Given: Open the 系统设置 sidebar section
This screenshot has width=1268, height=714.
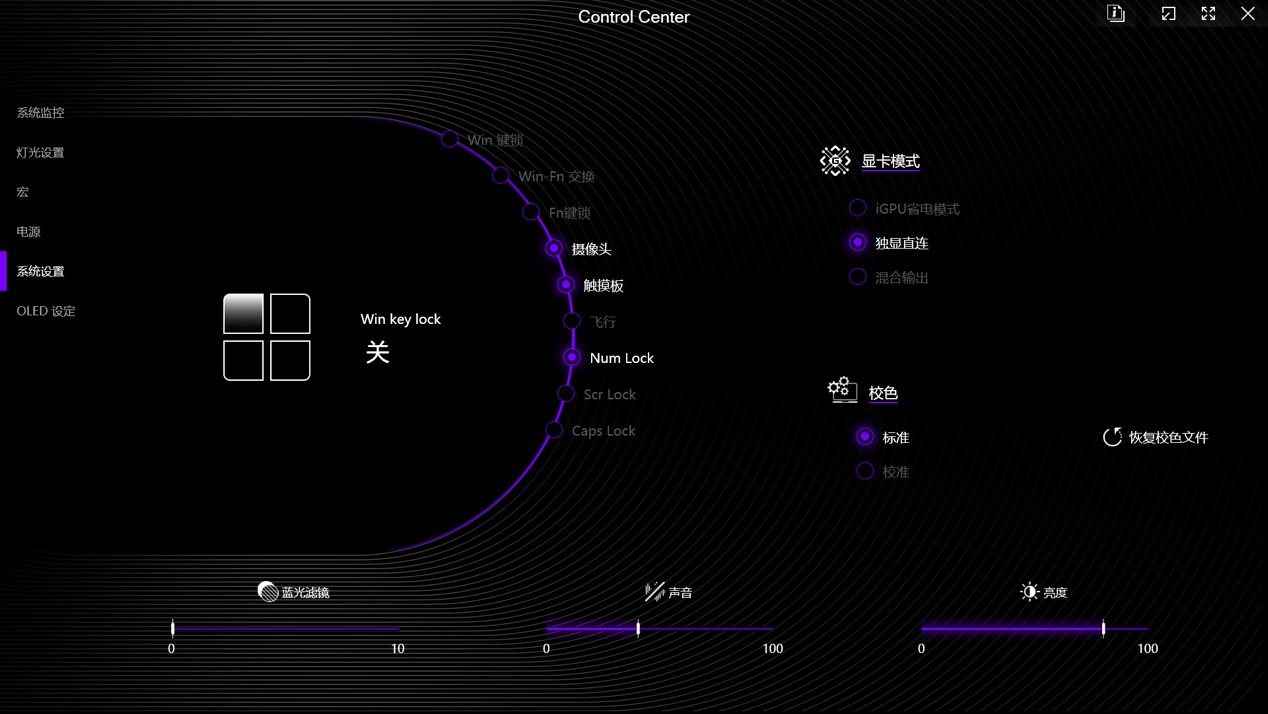Looking at the screenshot, I should [40, 271].
